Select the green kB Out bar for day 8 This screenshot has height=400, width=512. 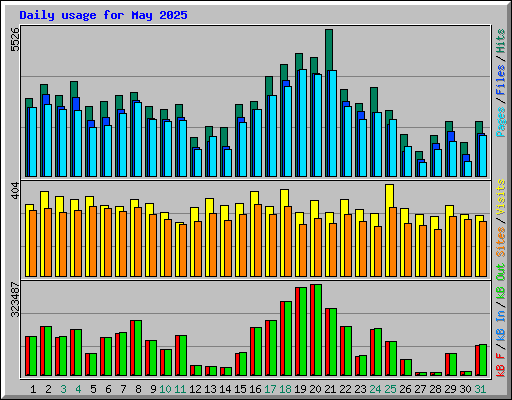(x=138, y=348)
